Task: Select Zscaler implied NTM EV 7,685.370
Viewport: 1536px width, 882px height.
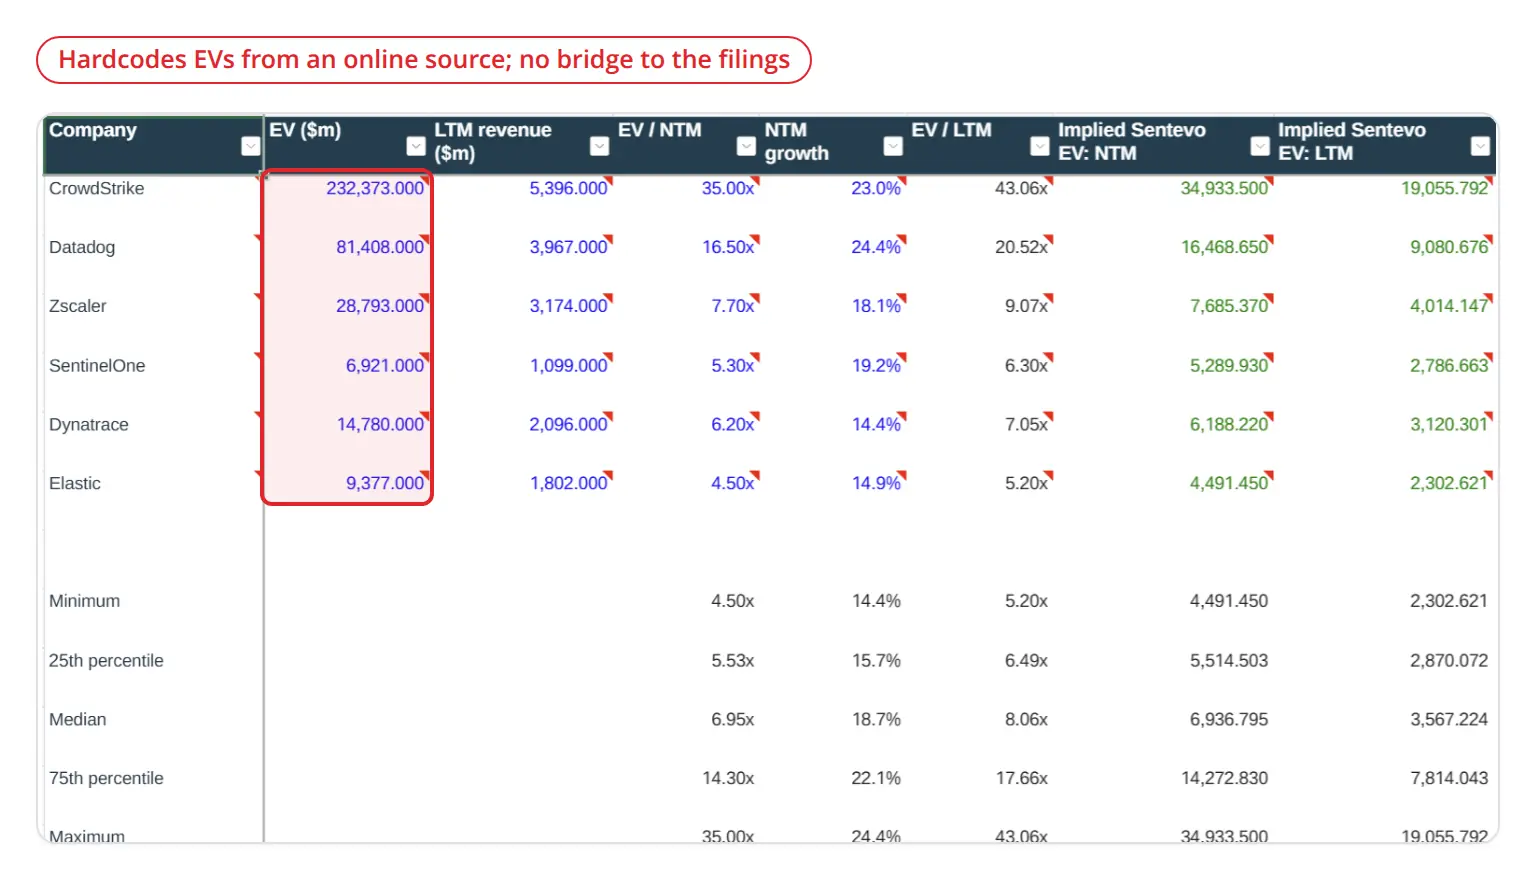Action: coord(1229,307)
